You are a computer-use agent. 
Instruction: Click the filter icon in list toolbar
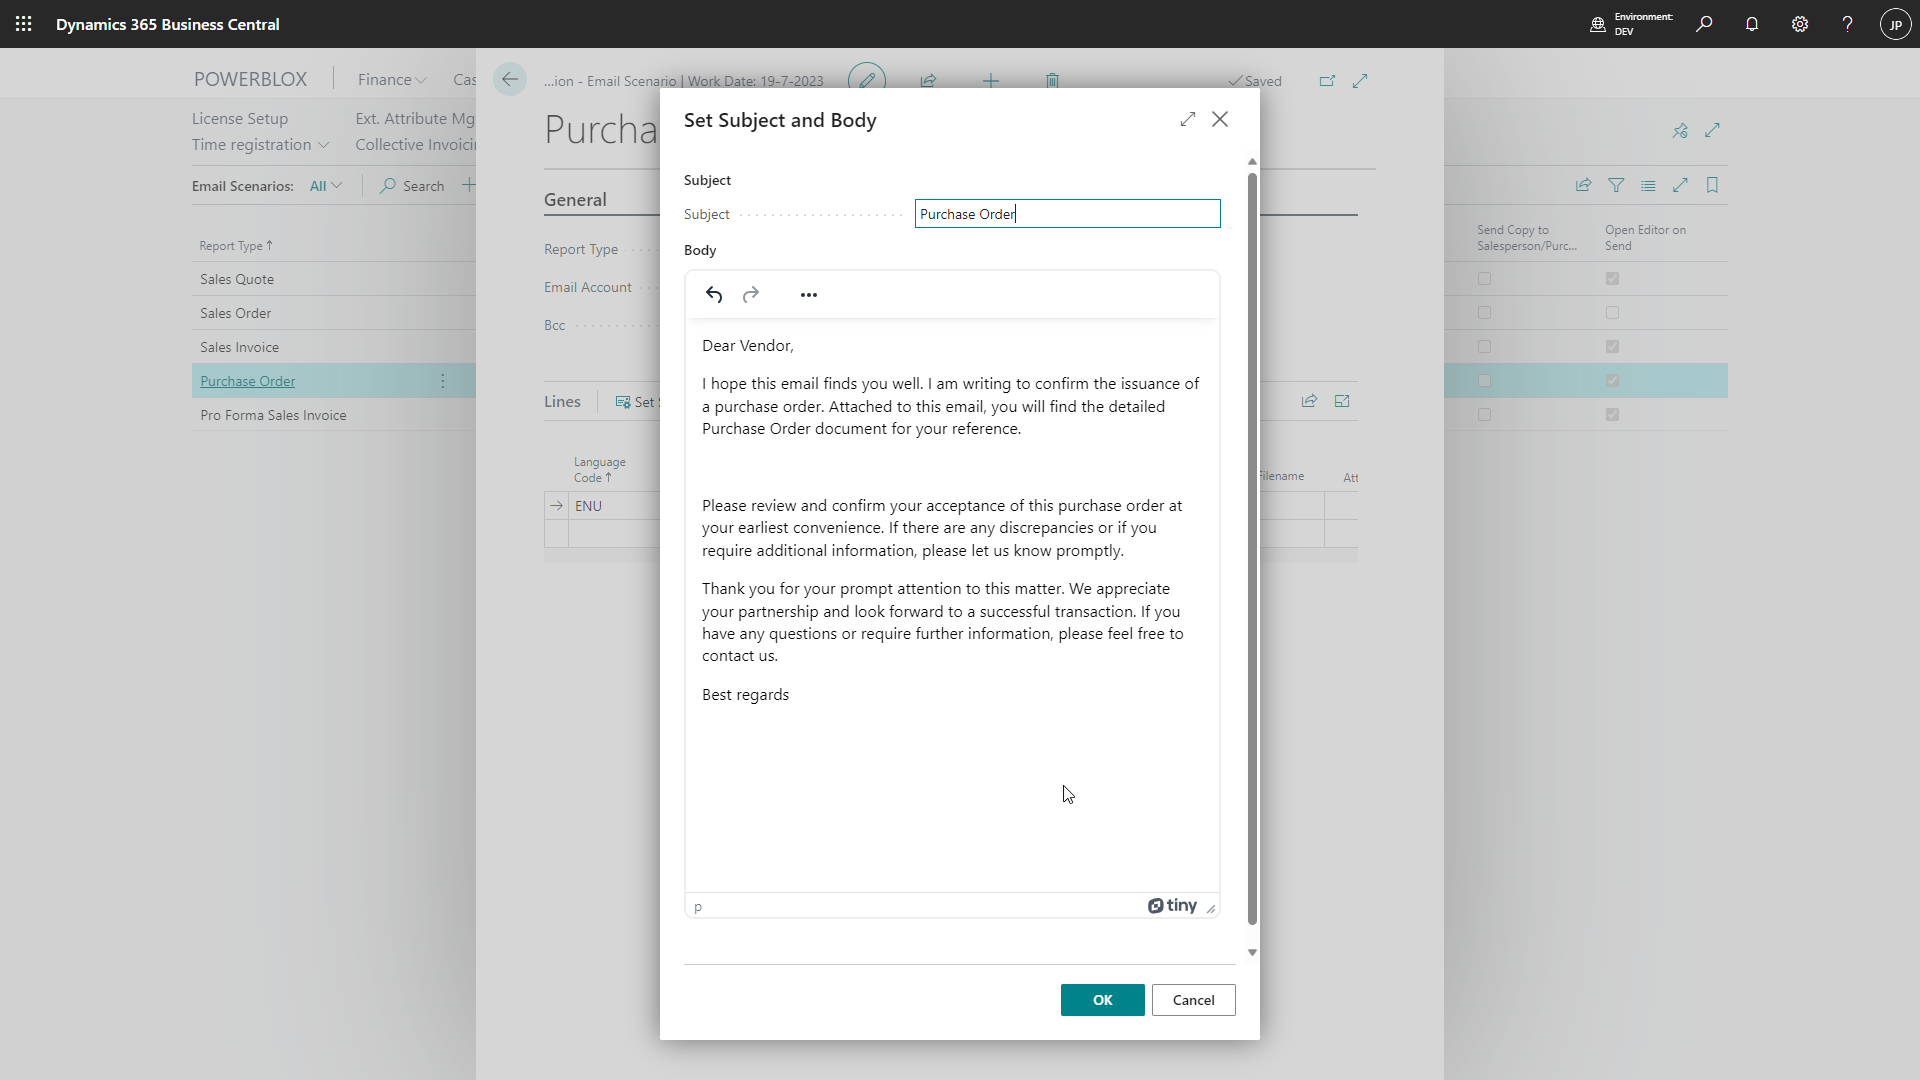tap(1616, 185)
